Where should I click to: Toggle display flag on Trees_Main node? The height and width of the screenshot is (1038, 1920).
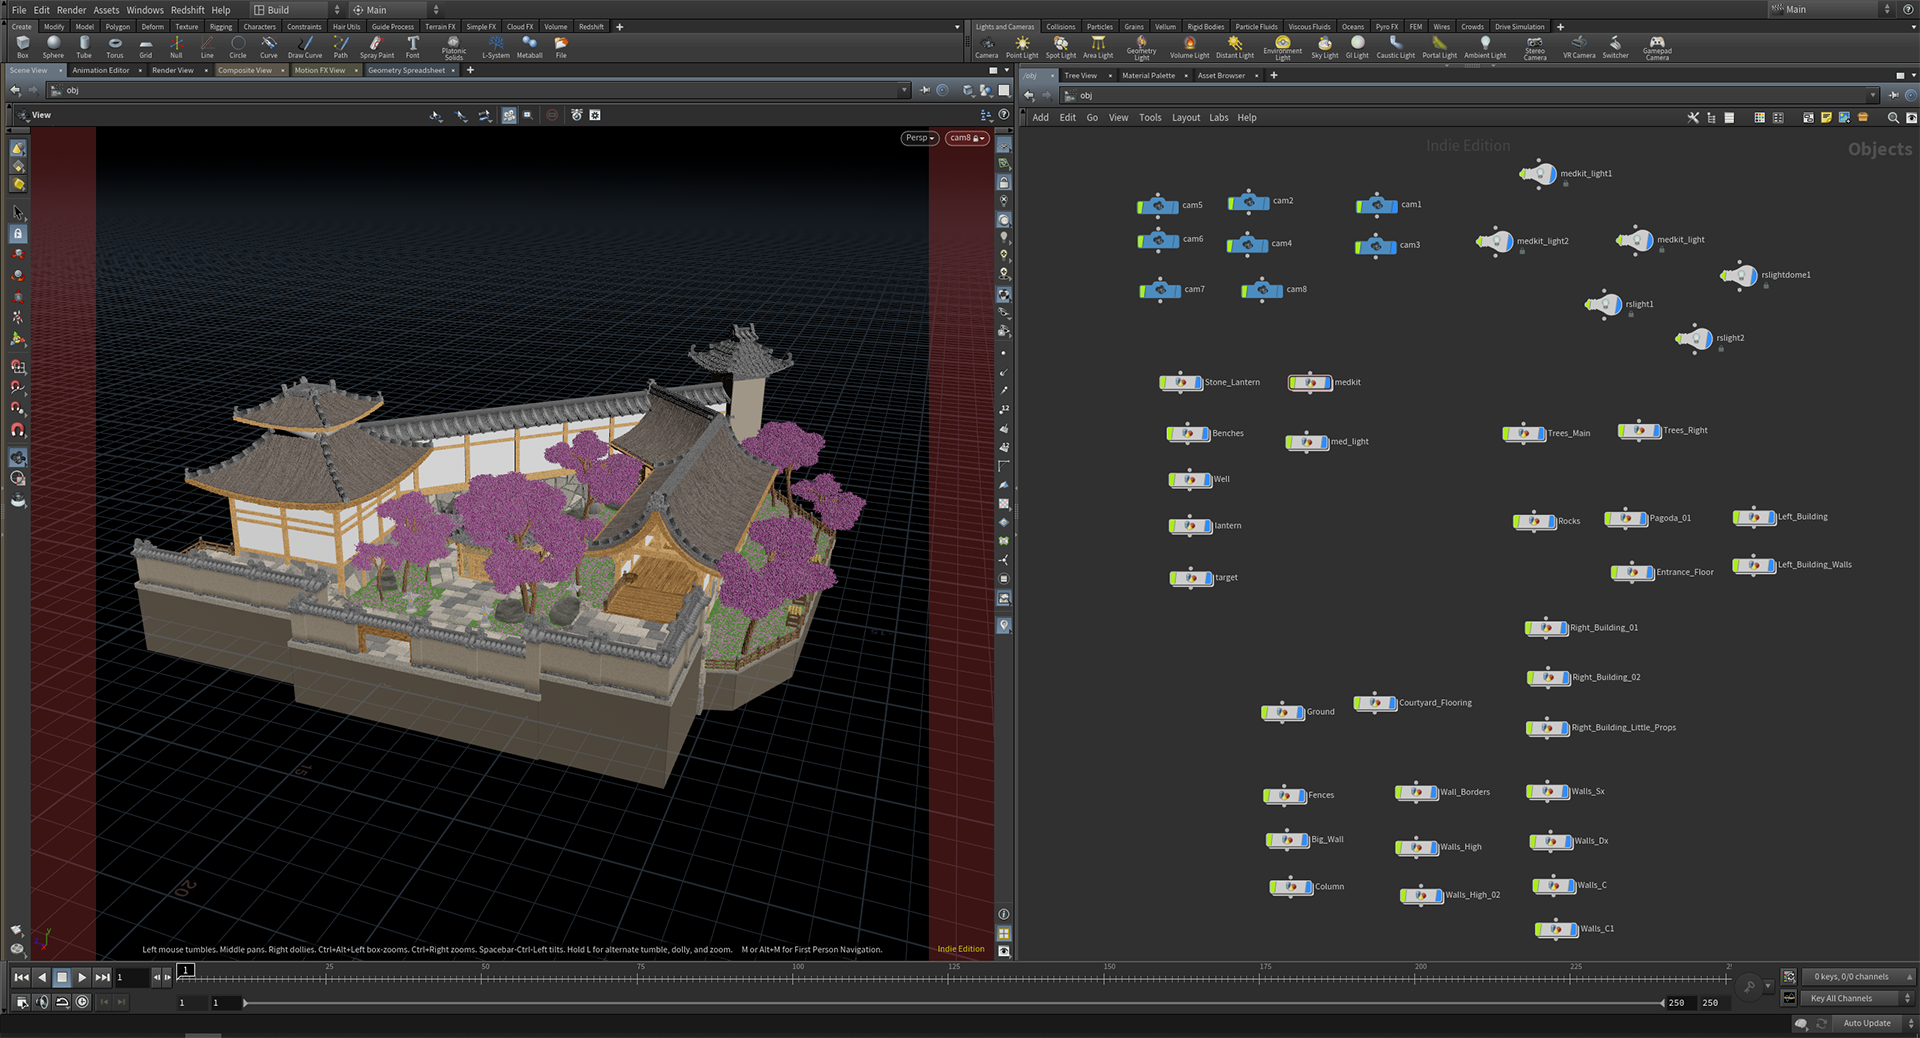coord(1541,433)
